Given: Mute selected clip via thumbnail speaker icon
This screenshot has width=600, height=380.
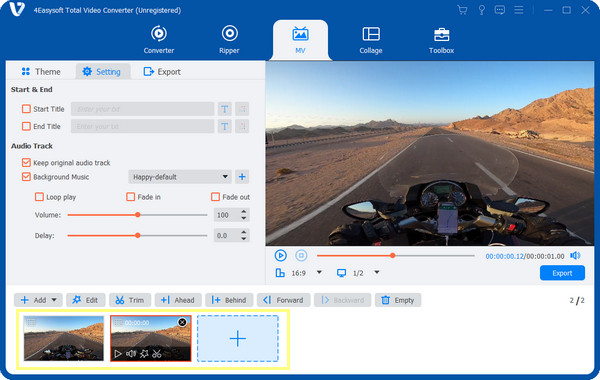Looking at the screenshot, I should click(x=131, y=354).
